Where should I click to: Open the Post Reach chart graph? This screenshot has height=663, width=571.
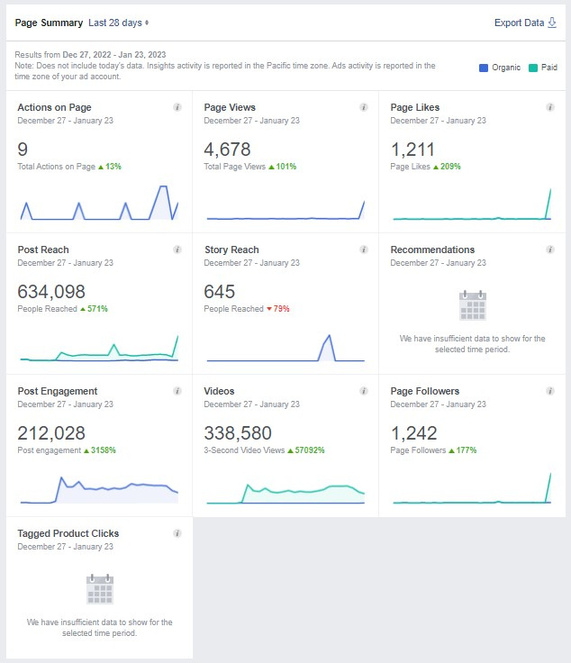[x=99, y=348]
